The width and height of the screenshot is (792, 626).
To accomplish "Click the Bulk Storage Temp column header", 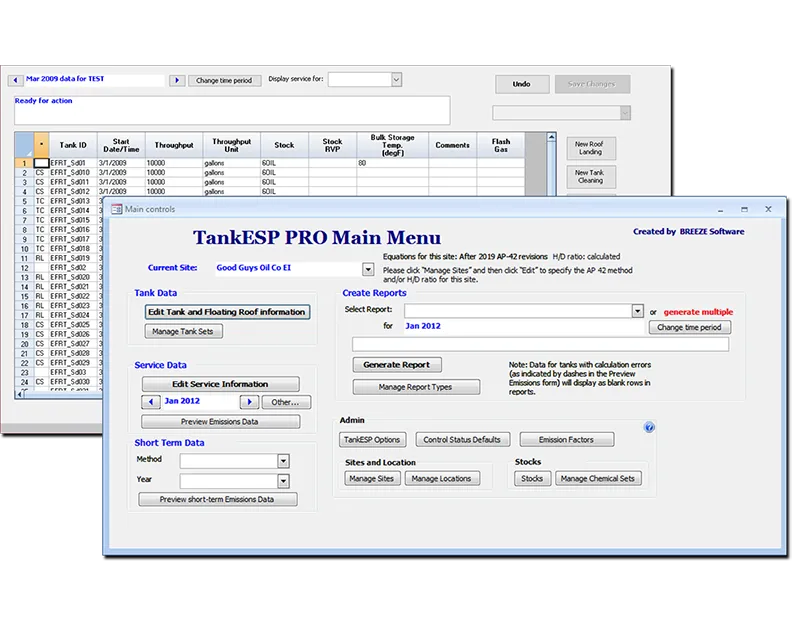I will [x=392, y=146].
